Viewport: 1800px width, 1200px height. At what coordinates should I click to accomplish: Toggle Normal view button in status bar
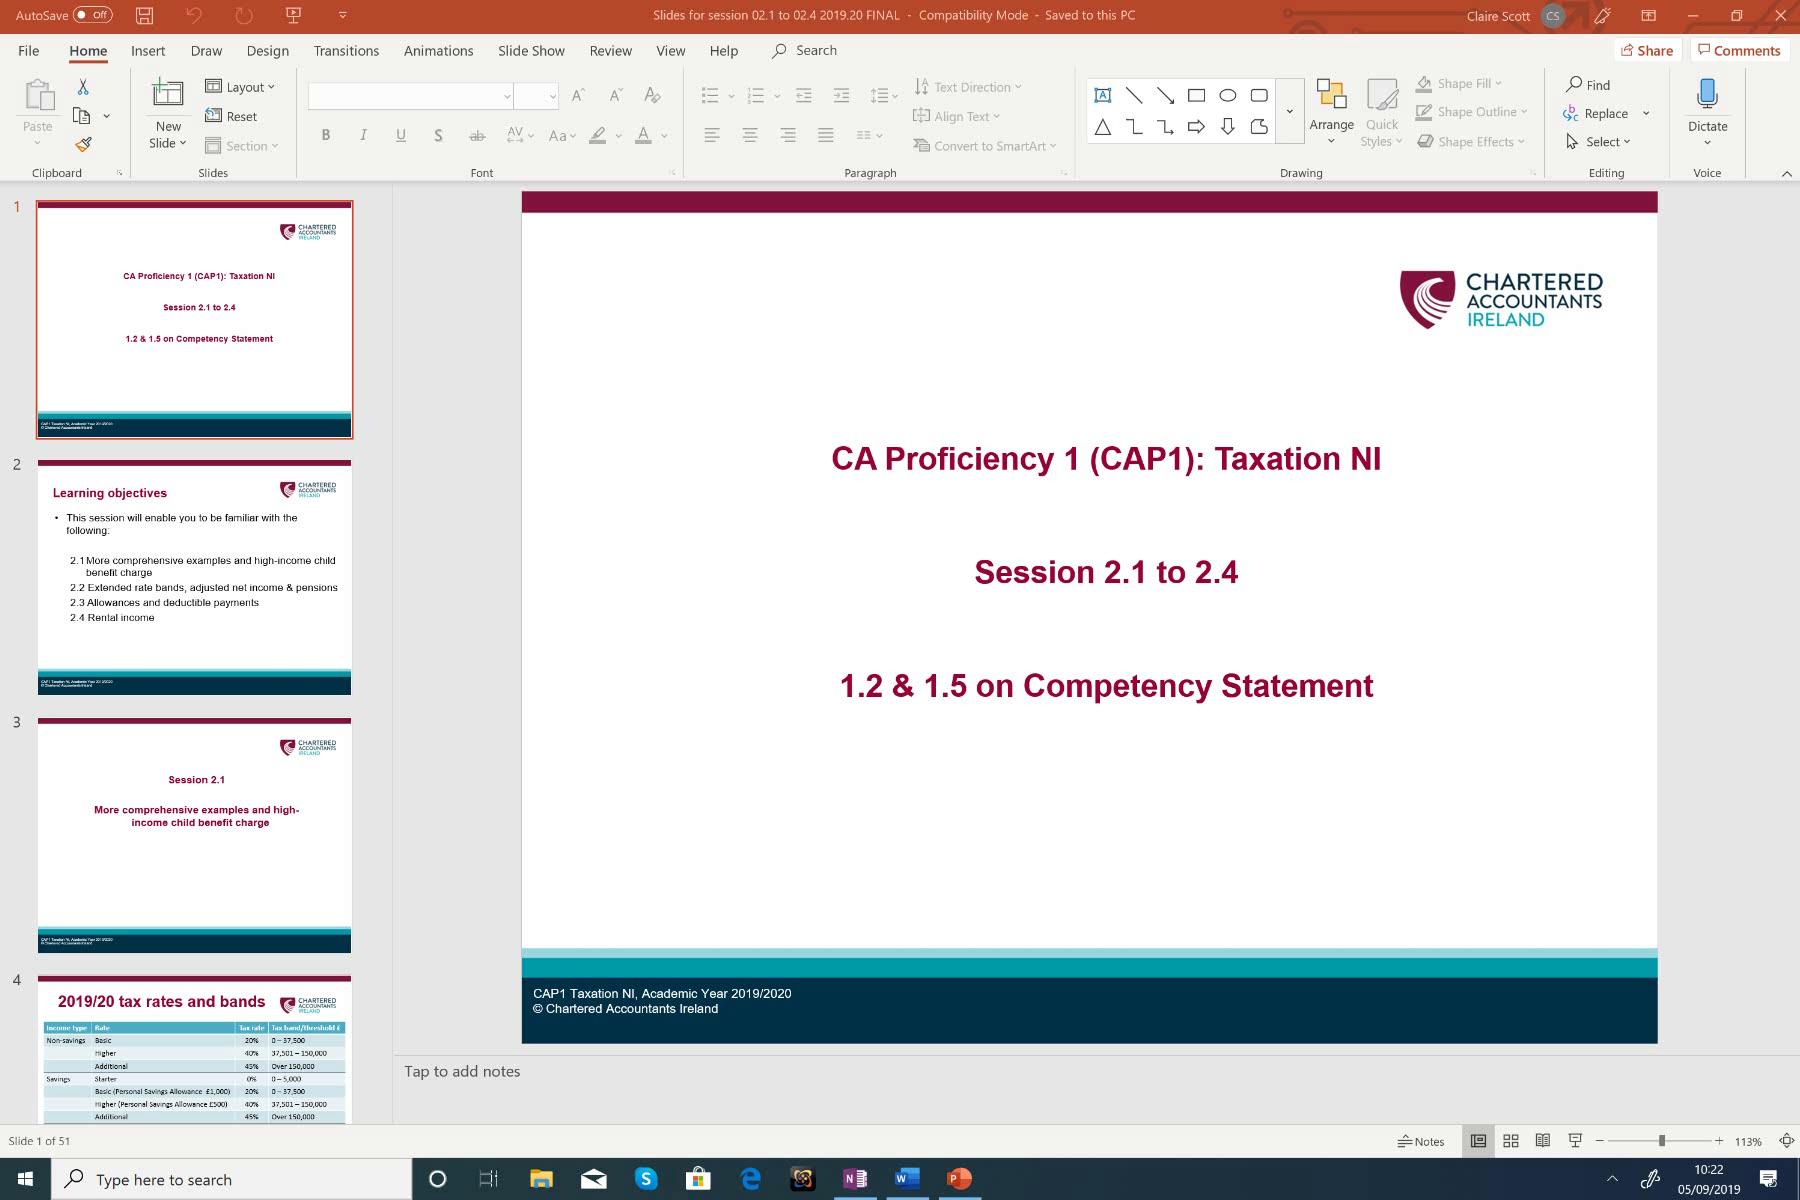1478,1141
